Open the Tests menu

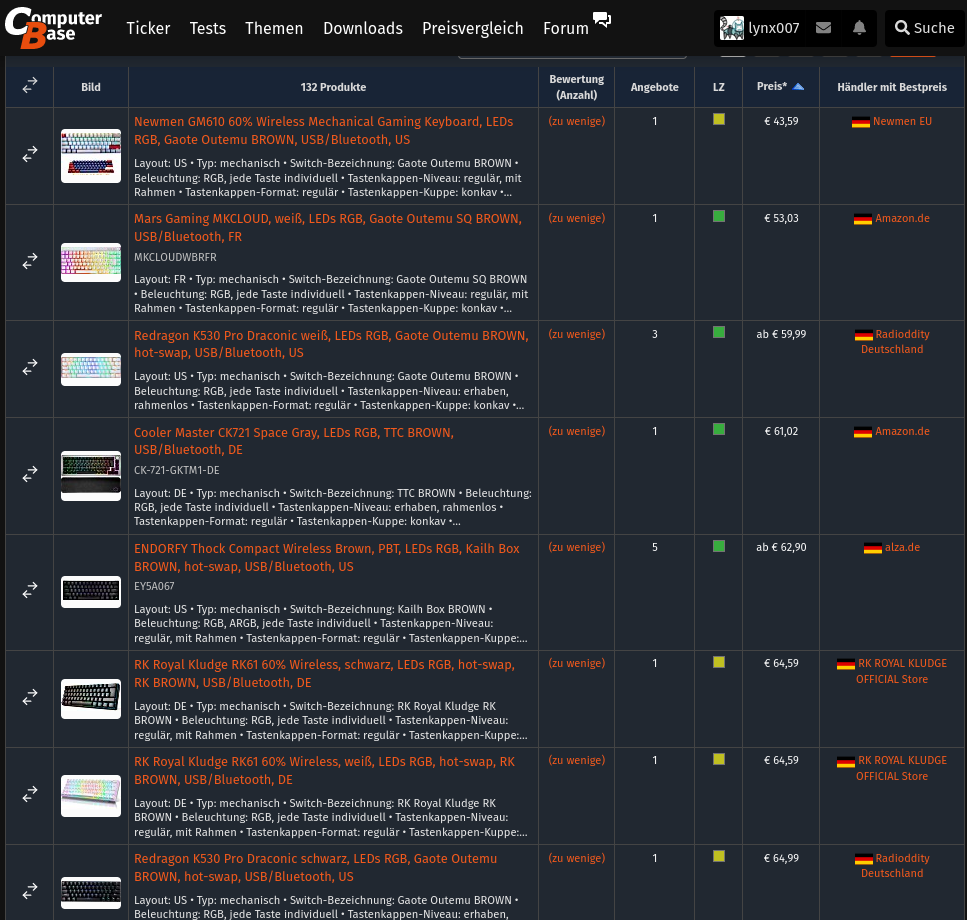208,28
